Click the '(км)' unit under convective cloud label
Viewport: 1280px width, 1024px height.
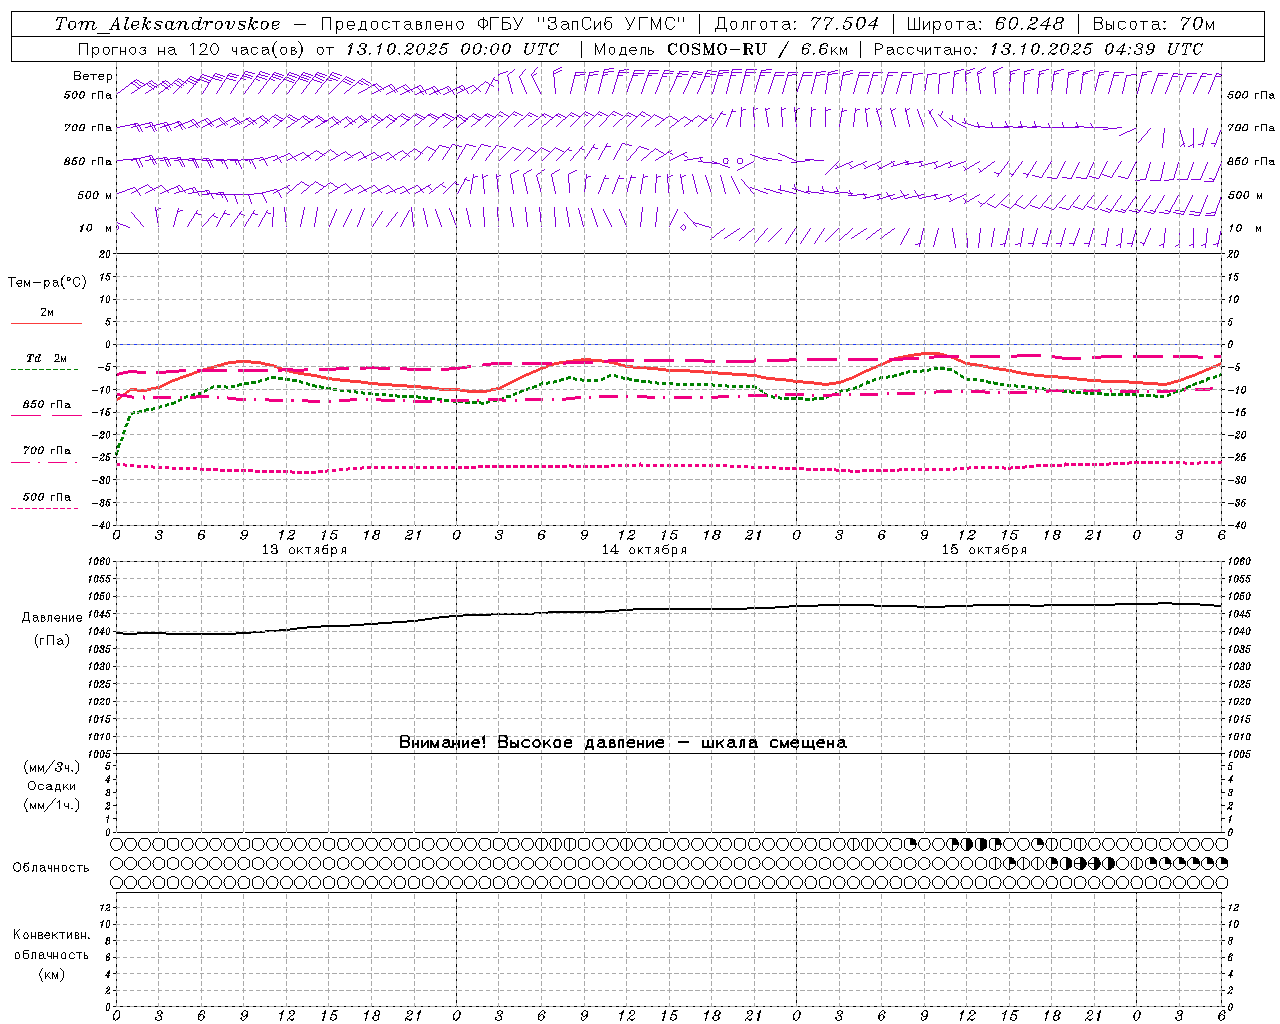pyautogui.click(x=52, y=974)
